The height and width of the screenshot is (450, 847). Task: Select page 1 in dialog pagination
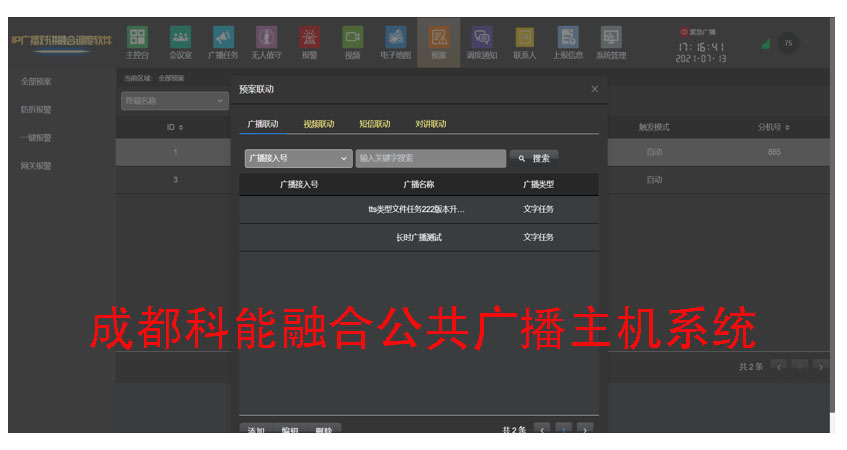point(563,429)
